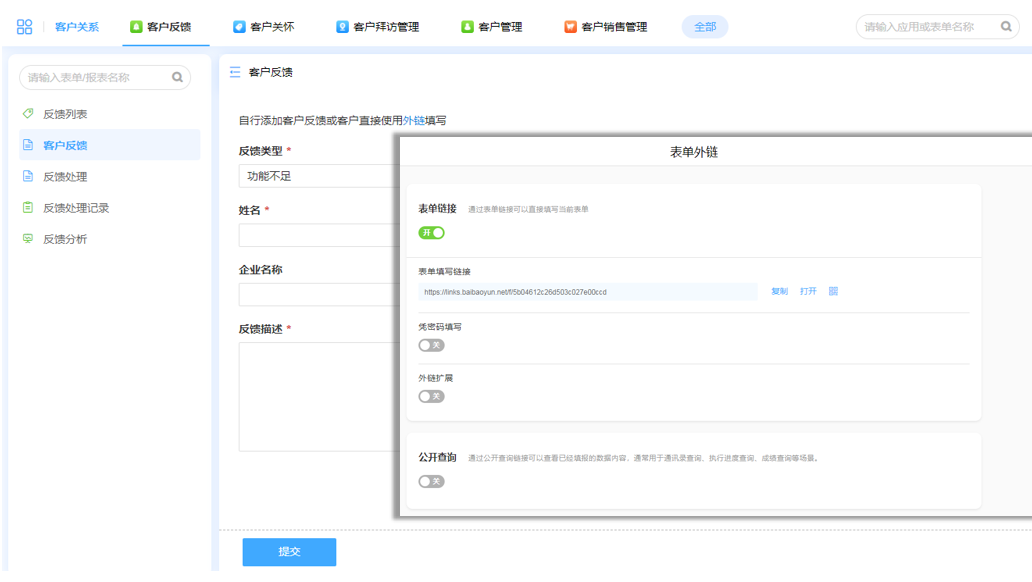This screenshot has width=1032, height=582.
Task: Click the 外链 hyperlink in the description
Action: coord(414,121)
